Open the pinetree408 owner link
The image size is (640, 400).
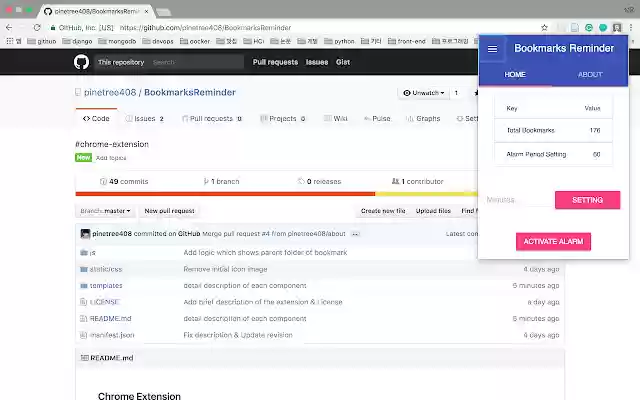tap(110, 92)
